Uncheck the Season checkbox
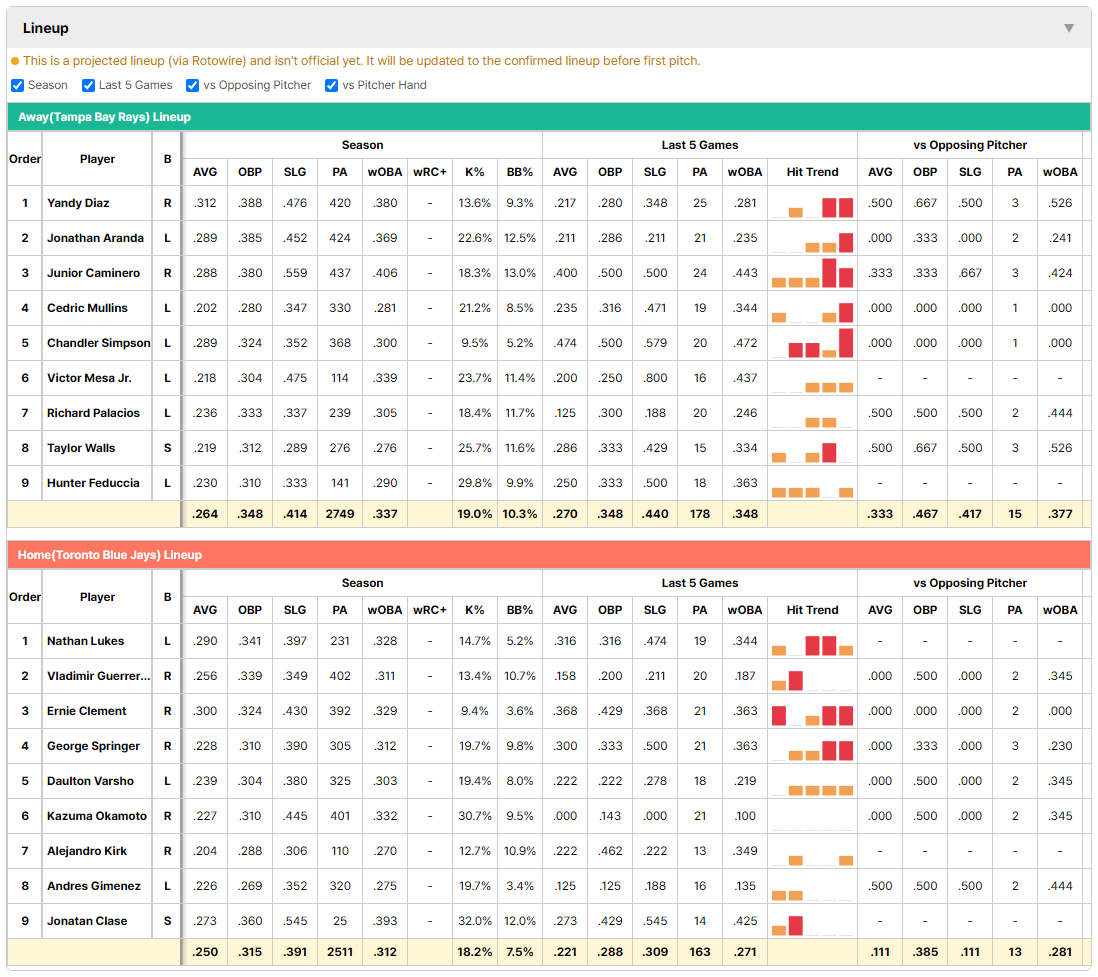The height and width of the screenshot is (977, 1098). (18, 85)
